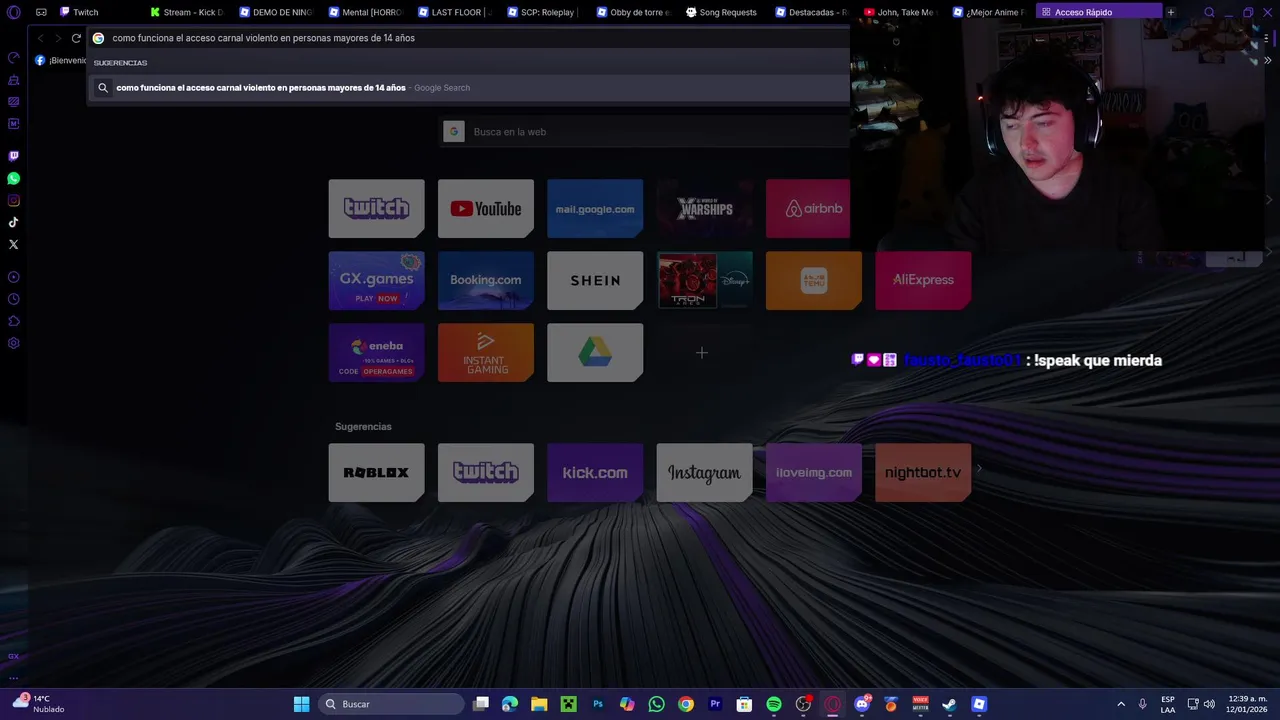1280x720 pixels.
Task: Open the Instant Gaming Speed Dial tile
Action: [x=485, y=352]
